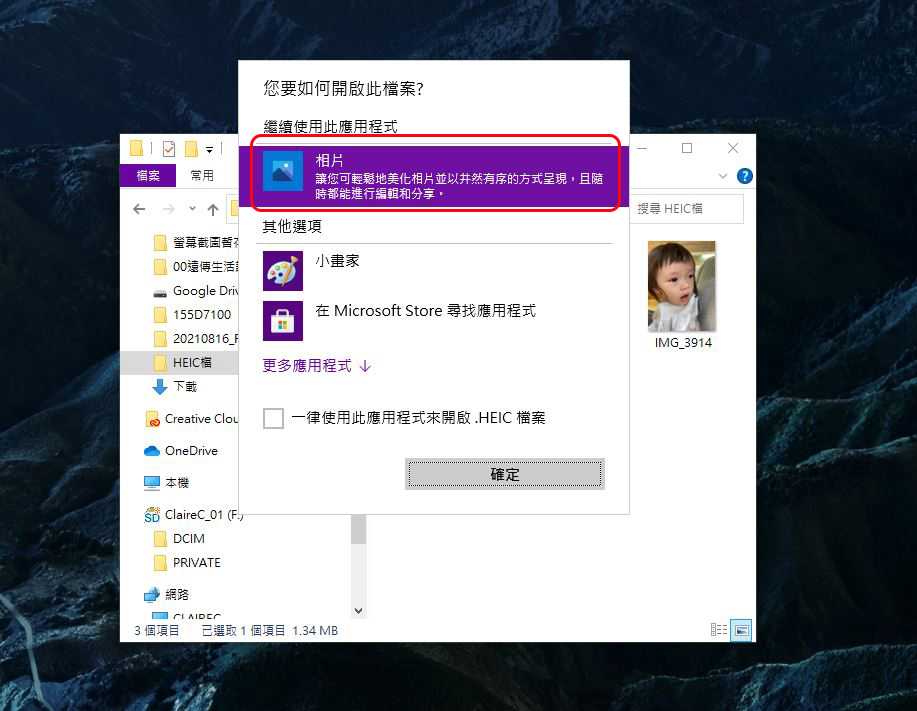Select OneDrive in the navigation pane

pos(190,451)
